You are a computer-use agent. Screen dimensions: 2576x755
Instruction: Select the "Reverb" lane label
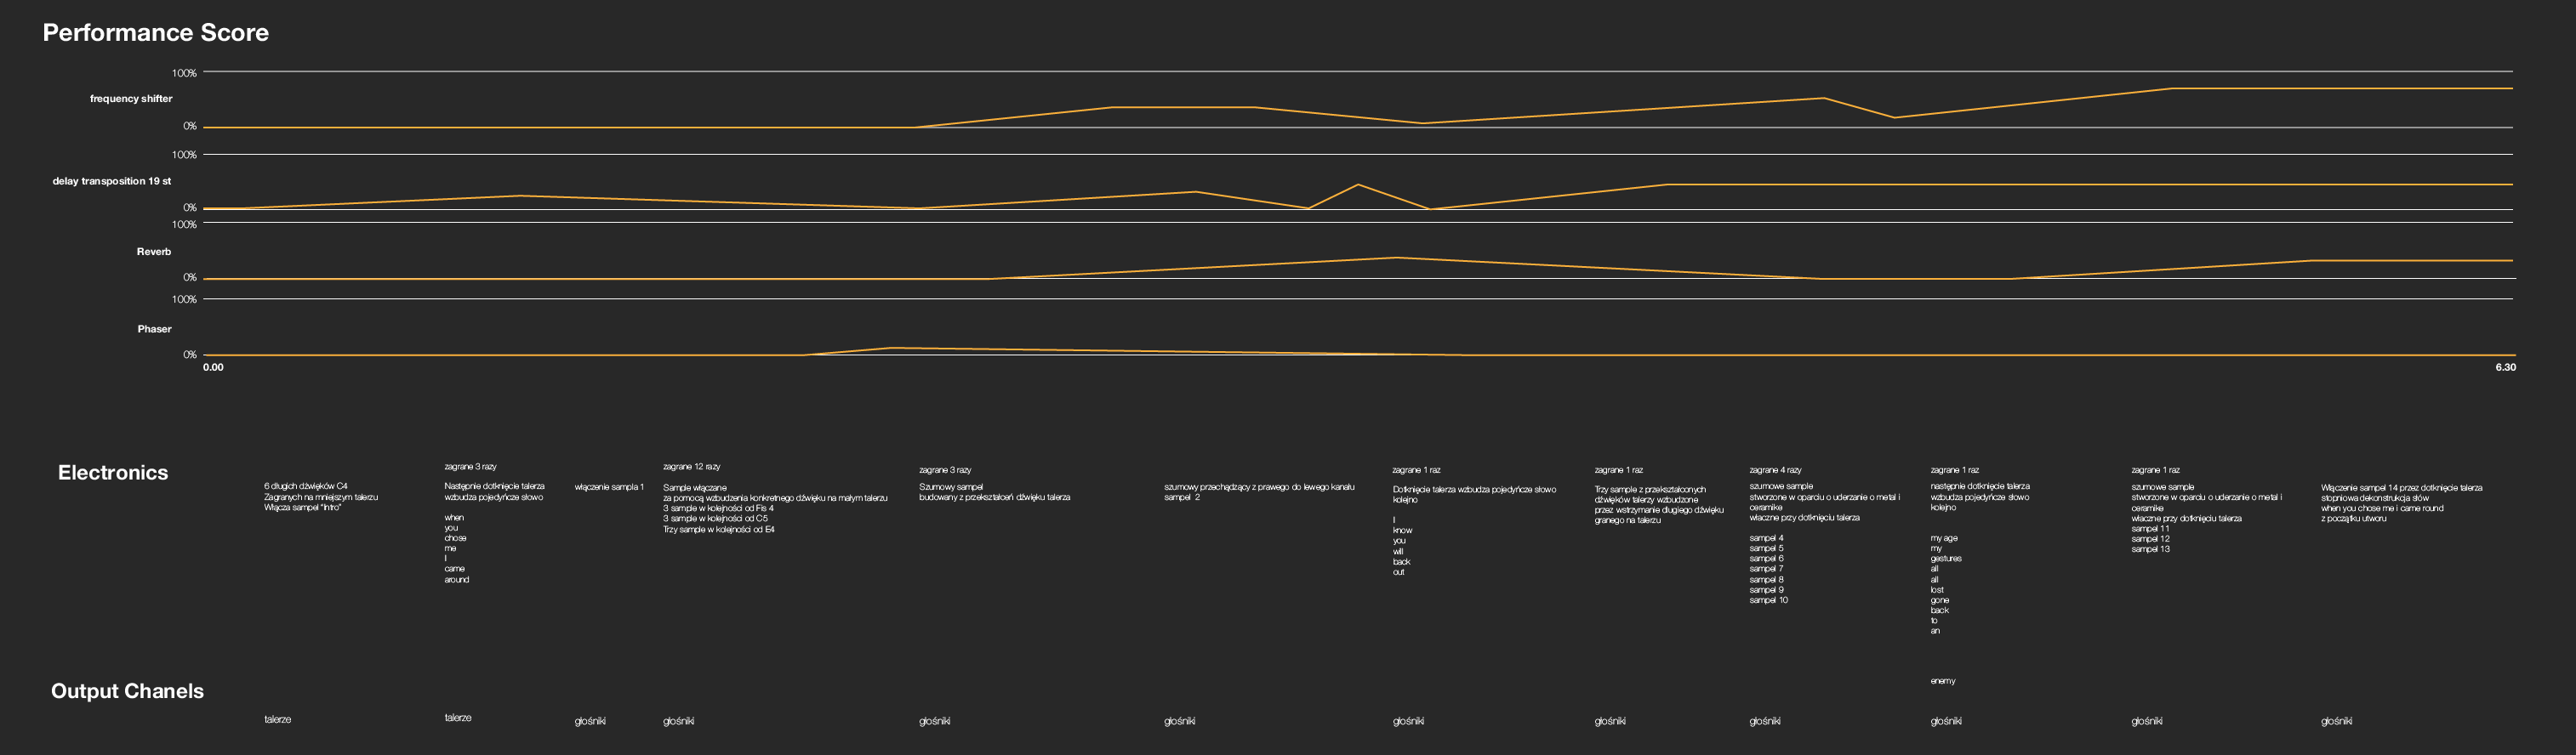[x=154, y=252]
